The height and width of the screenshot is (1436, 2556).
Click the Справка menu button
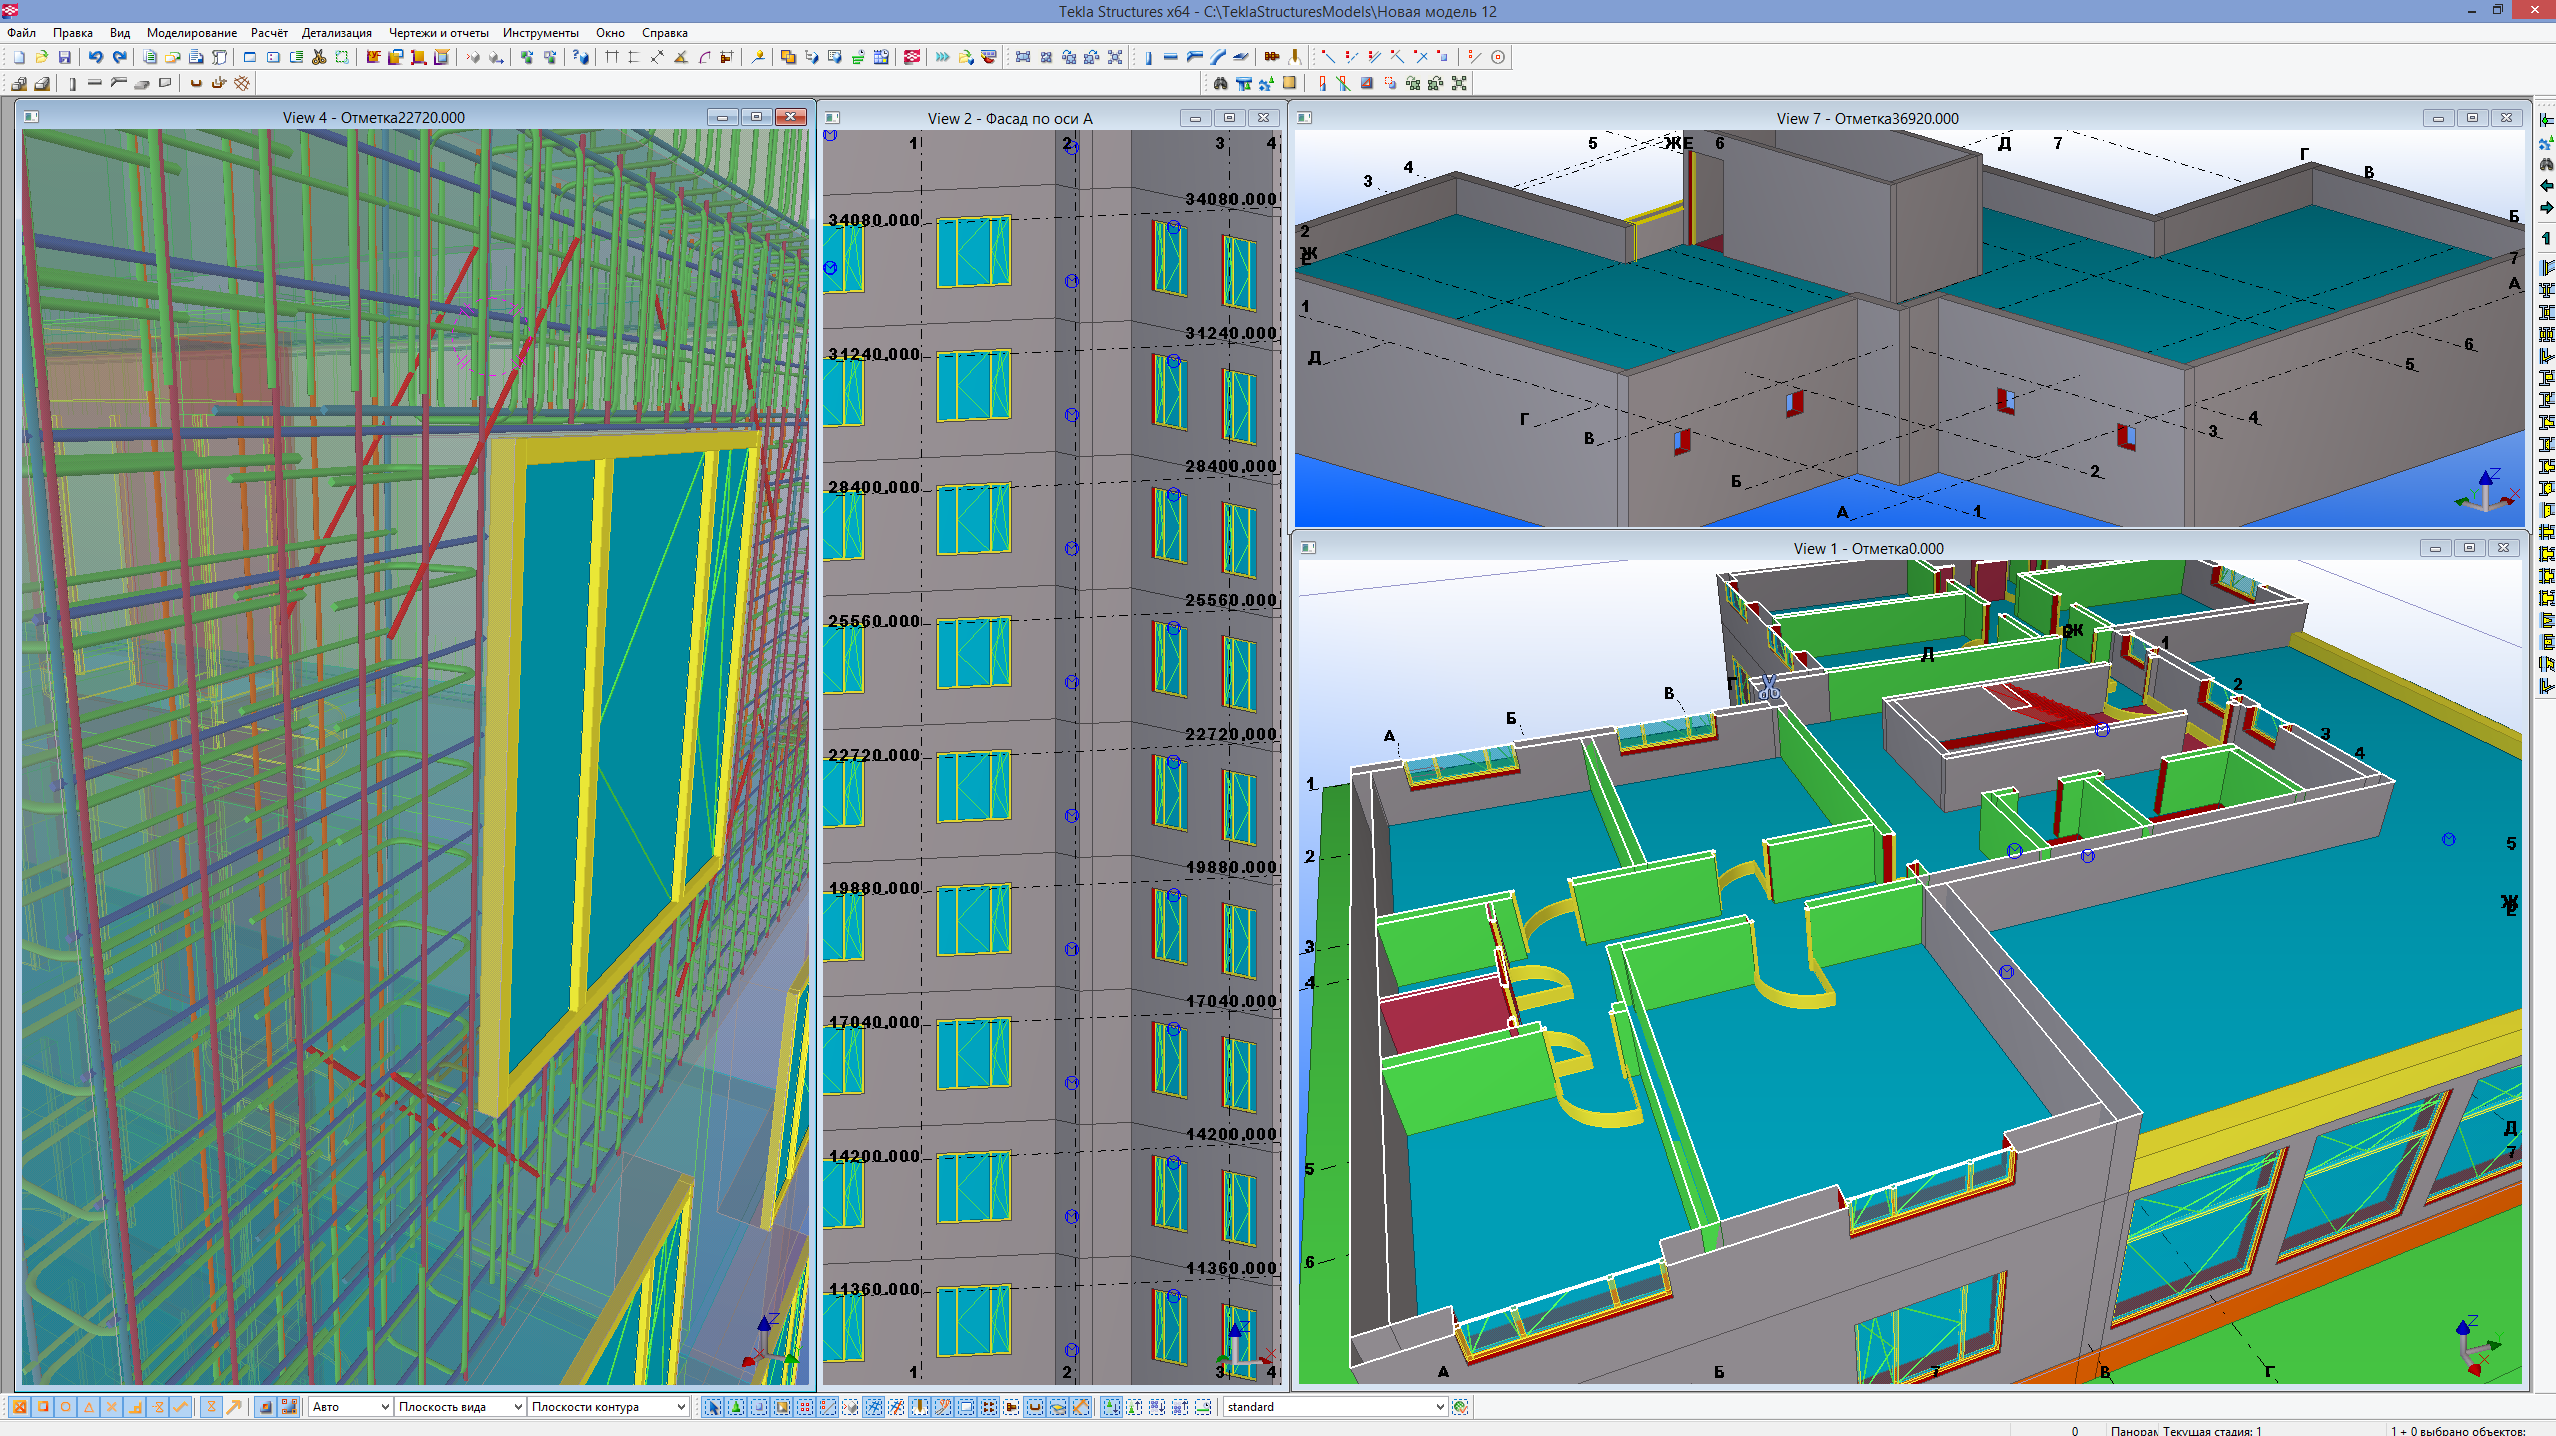pos(664,33)
